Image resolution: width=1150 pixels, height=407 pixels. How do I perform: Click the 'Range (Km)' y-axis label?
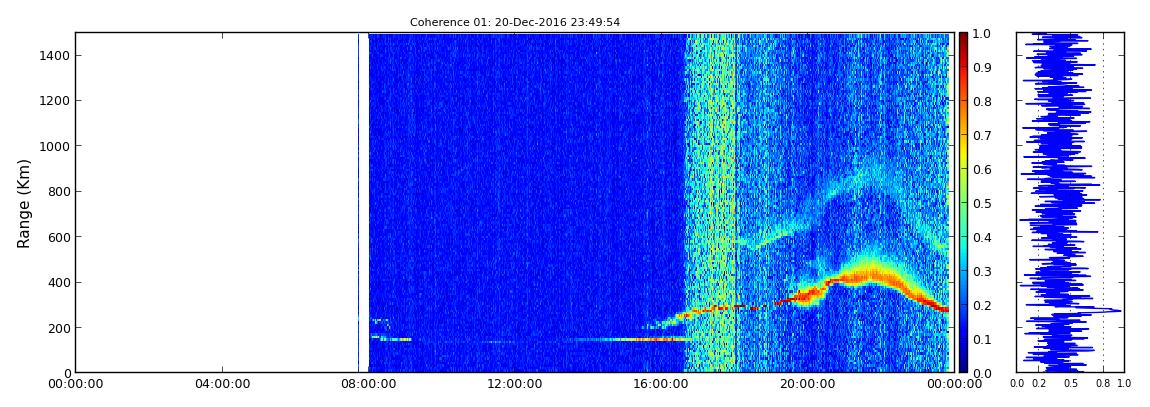pos(23,203)
